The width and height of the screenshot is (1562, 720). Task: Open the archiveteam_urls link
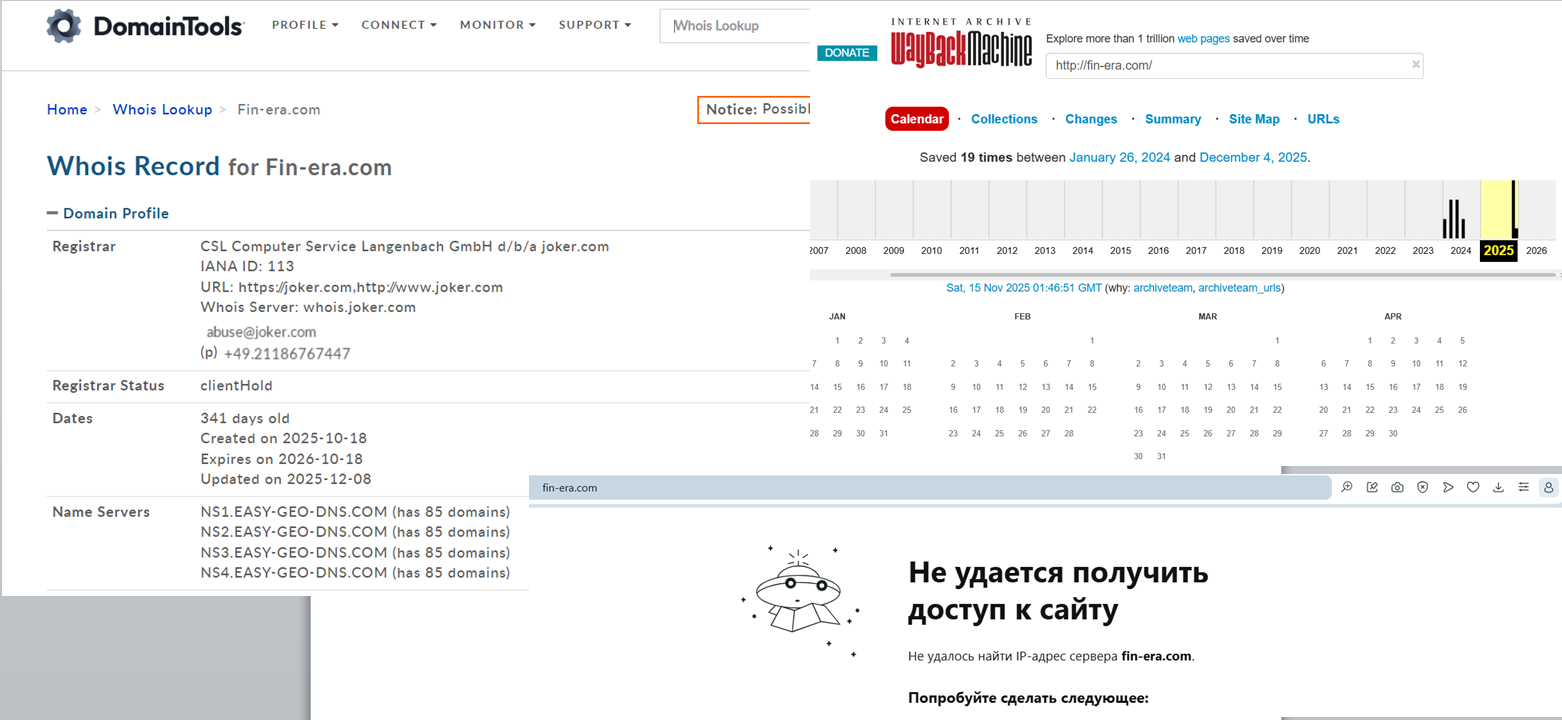click(1240, 288)
